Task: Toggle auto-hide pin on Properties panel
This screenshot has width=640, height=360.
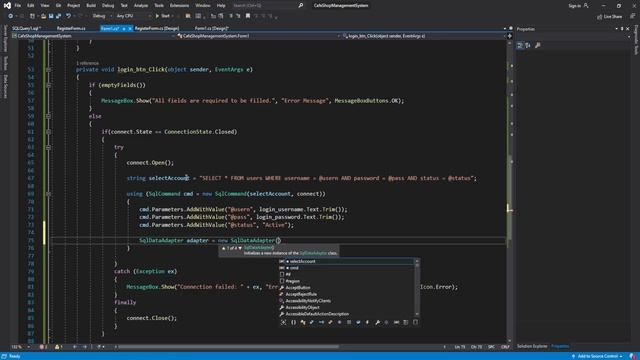Action: (622, 29)
